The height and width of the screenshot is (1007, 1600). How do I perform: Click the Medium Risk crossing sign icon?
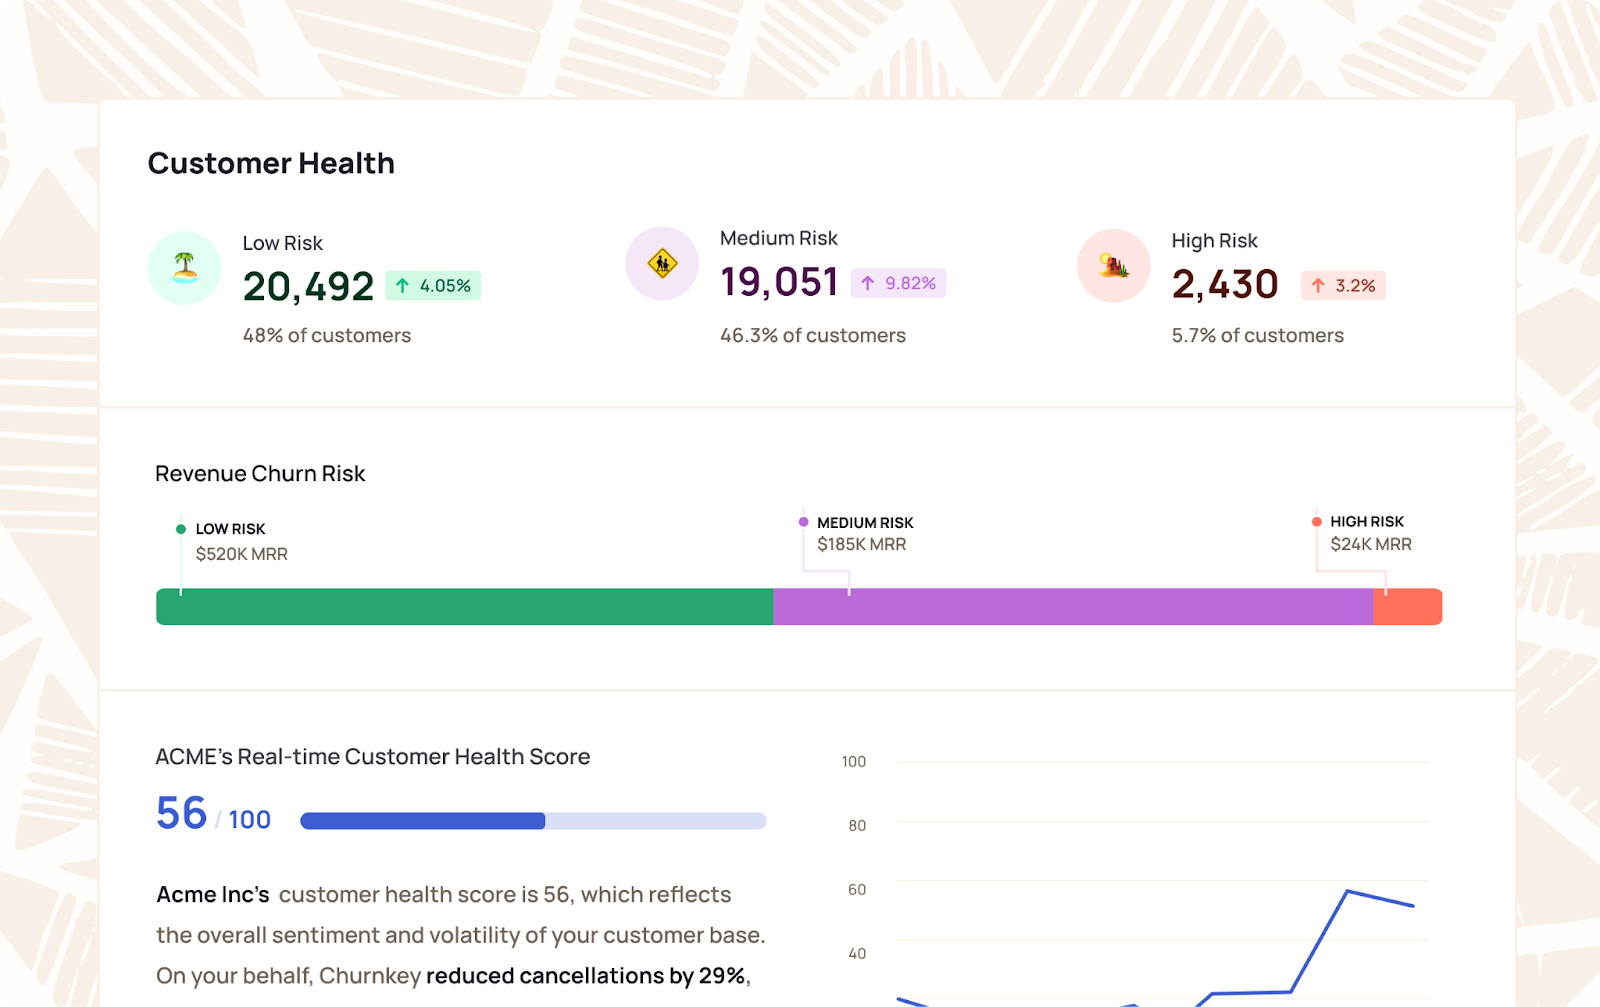(x=662, y=264)
